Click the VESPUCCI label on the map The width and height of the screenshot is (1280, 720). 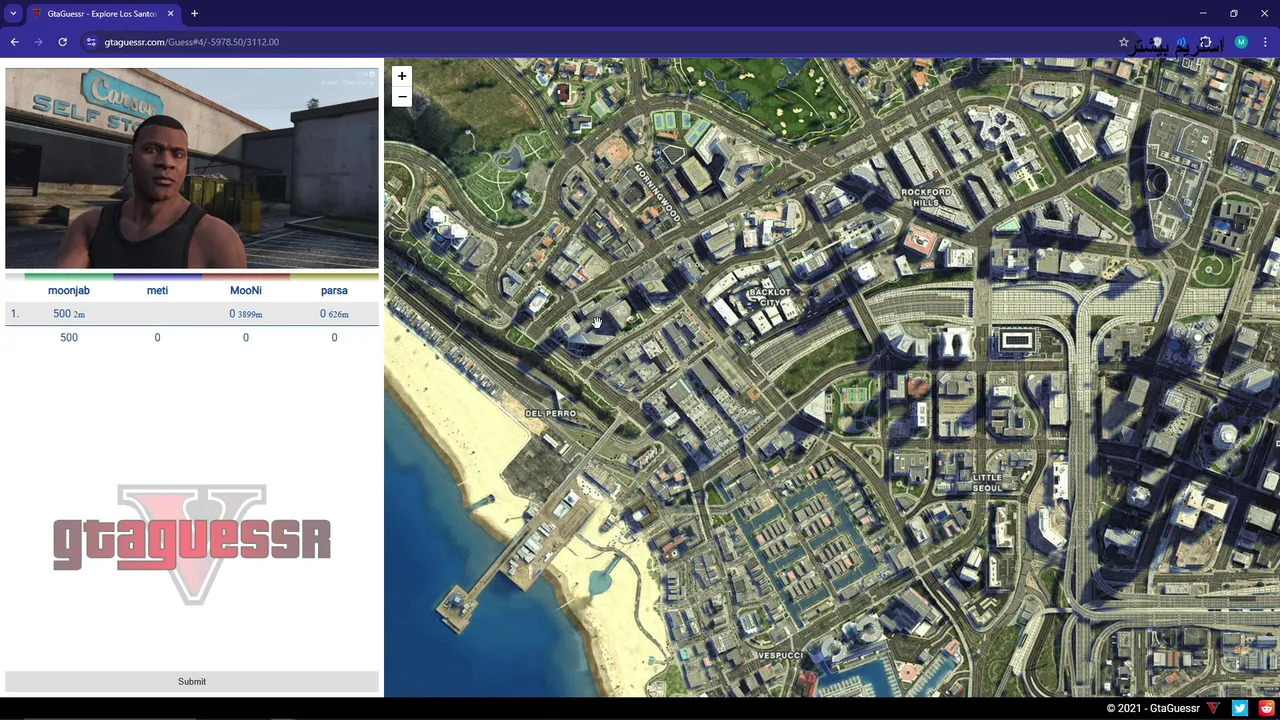tap(780, 655)
